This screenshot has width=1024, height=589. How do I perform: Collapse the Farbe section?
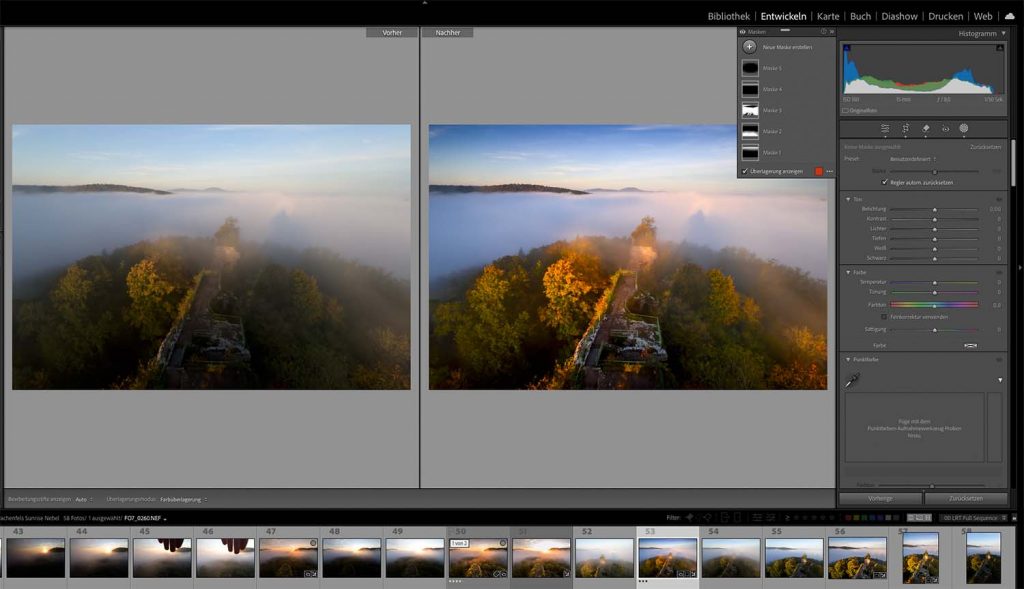pos(848,272)
